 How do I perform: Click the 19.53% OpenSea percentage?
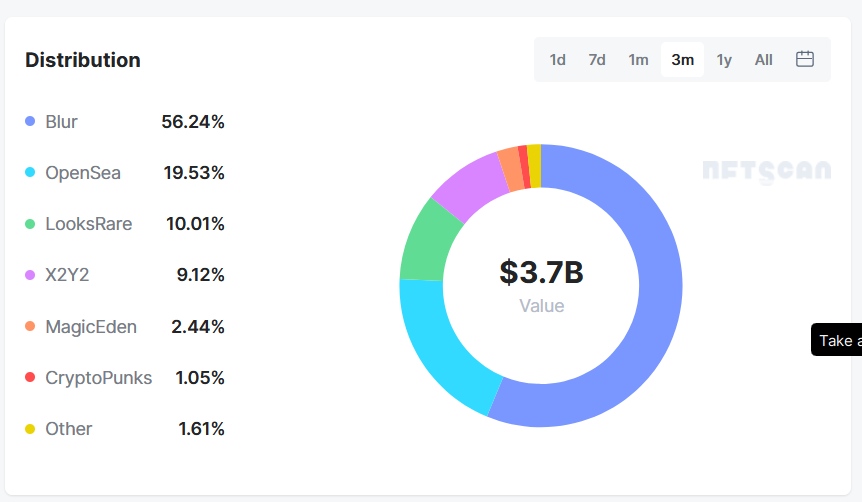coord(194,173)
